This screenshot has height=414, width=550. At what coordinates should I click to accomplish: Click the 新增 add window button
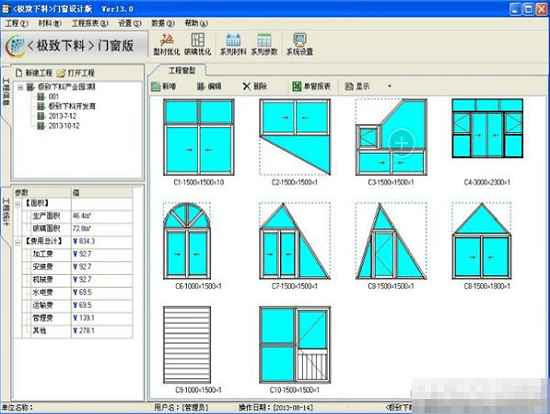pos(164,86)
